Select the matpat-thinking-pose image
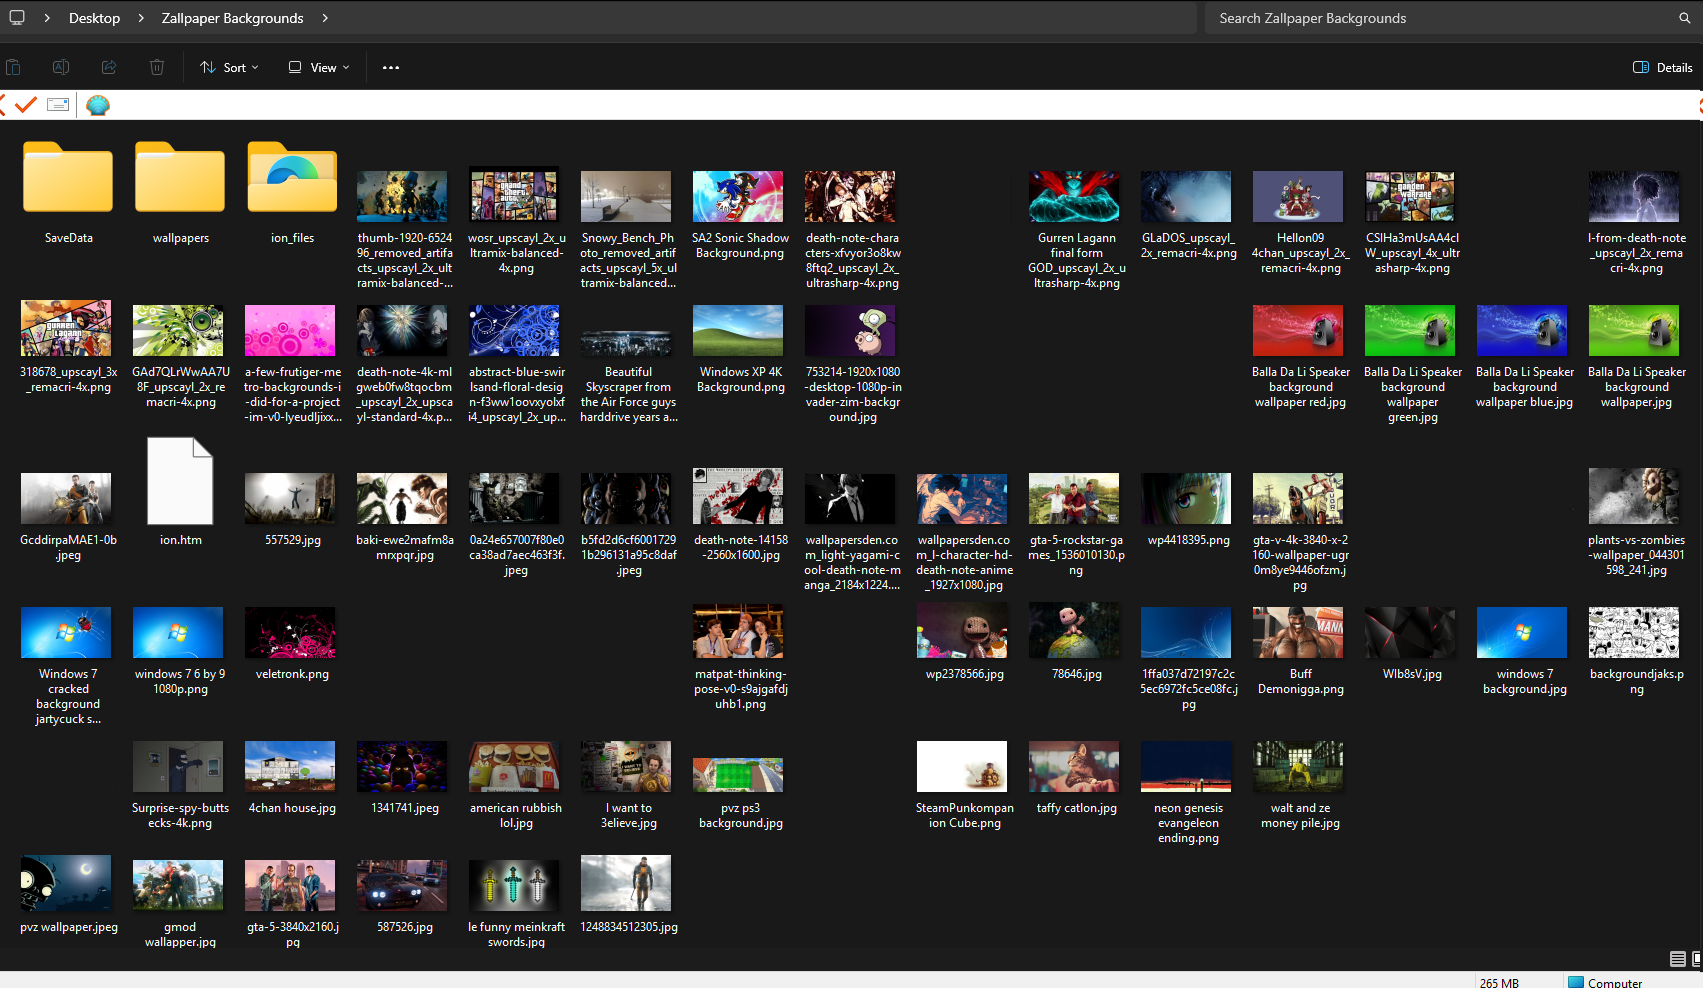Screen dimensions: 1703x988 (738, 630)
